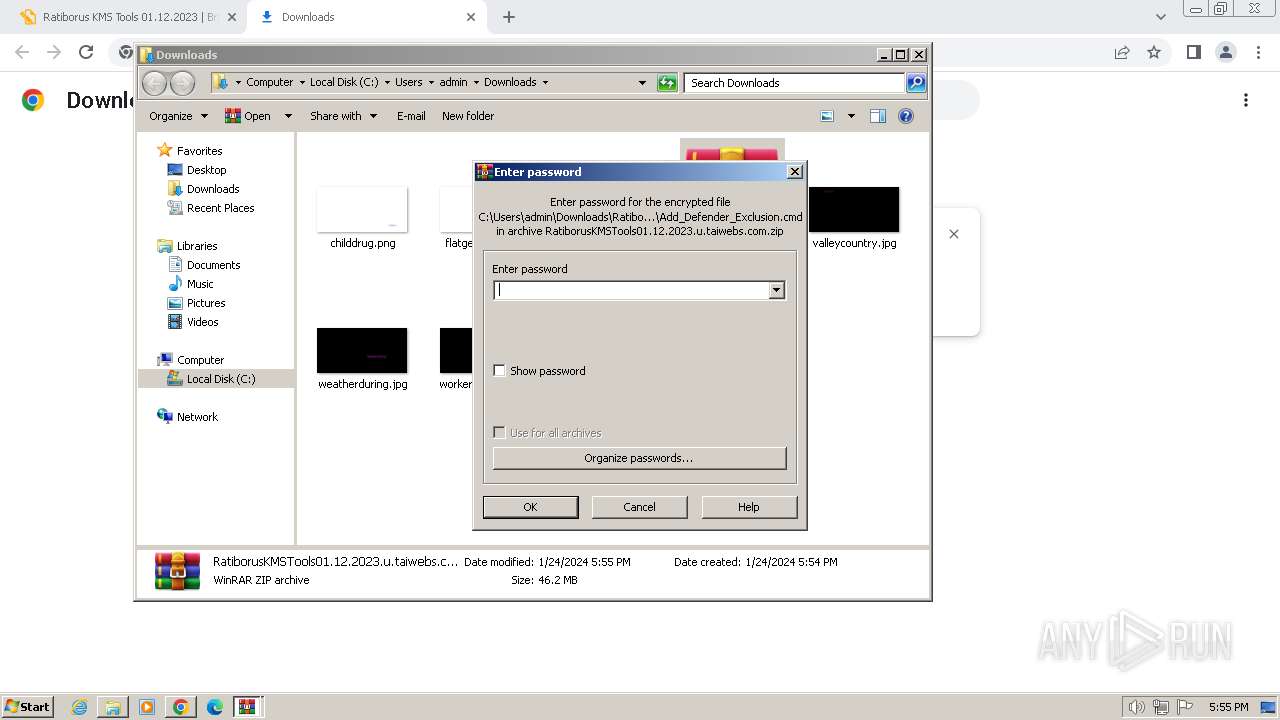Click the Explorer Back navigation button
The image size is (1280, 720).
155,83
